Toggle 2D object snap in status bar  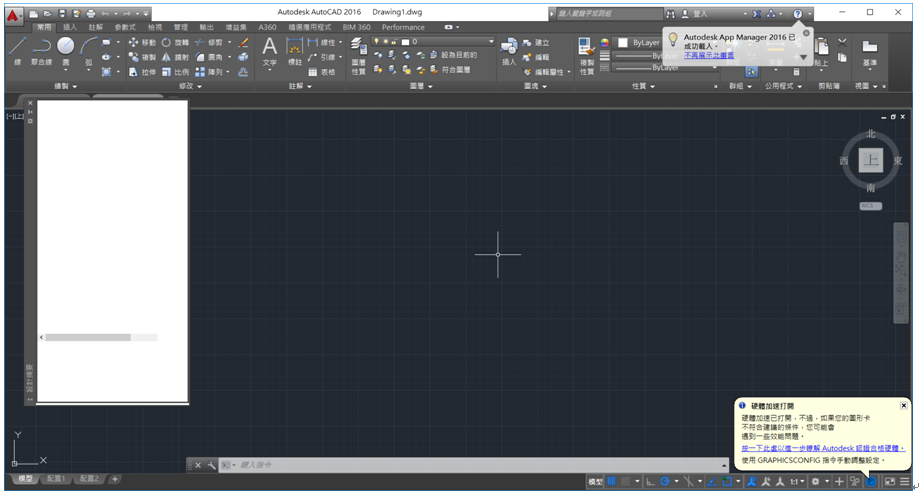[727, 482]
